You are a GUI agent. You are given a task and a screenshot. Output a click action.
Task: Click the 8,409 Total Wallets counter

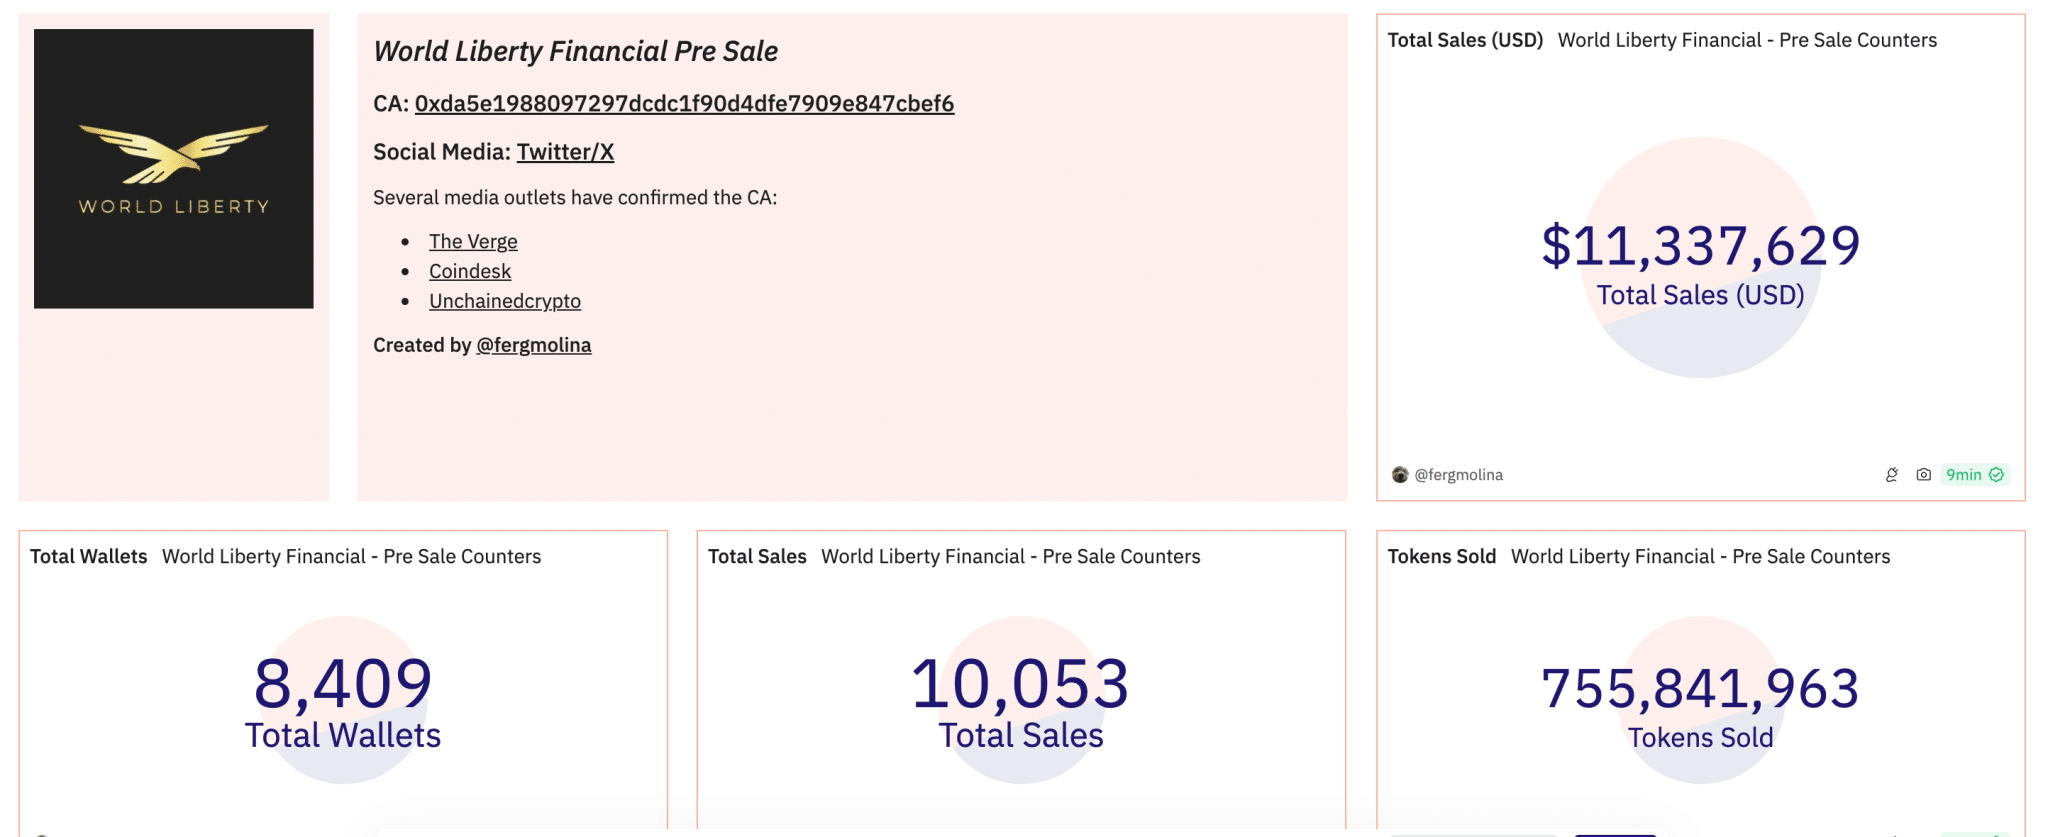(x=343, y=684)
